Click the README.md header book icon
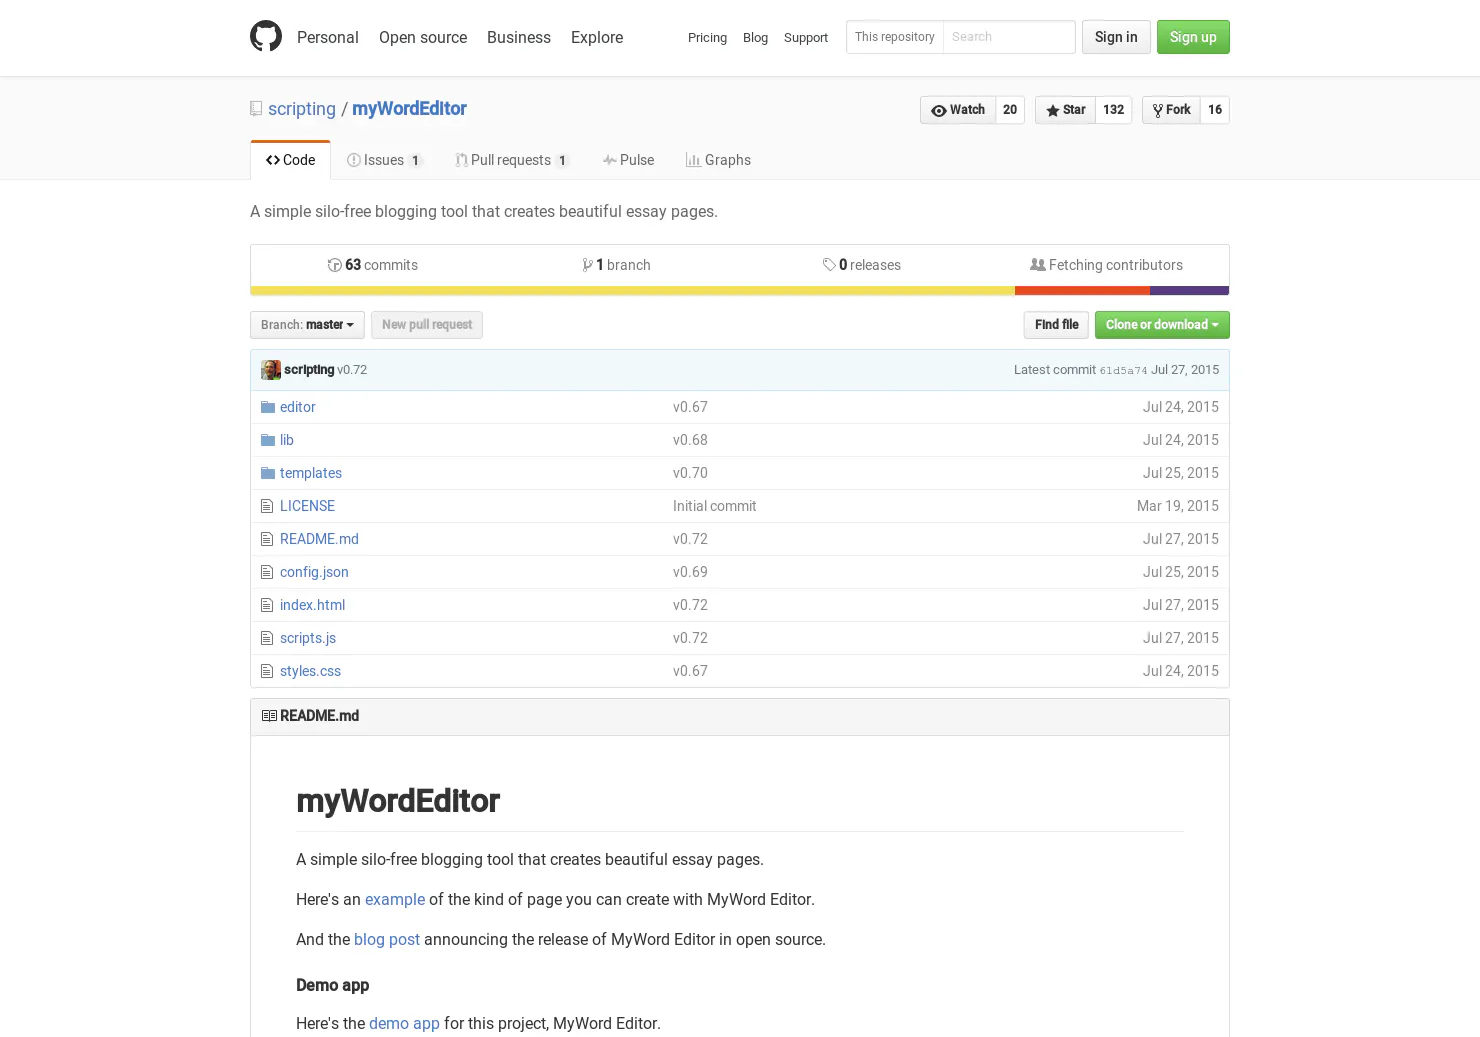The width and height of the screenshot is (1480, 1037). tap(269, 716)
